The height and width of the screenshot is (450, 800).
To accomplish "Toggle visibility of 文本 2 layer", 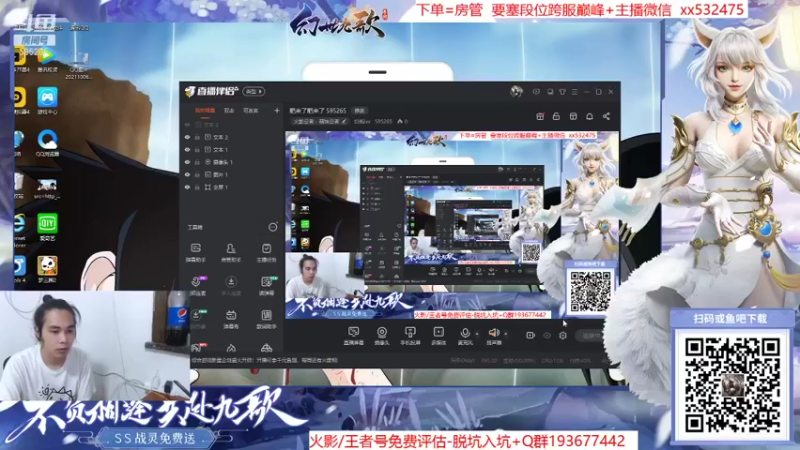I will pyautogui.click(x=187, y=137).
